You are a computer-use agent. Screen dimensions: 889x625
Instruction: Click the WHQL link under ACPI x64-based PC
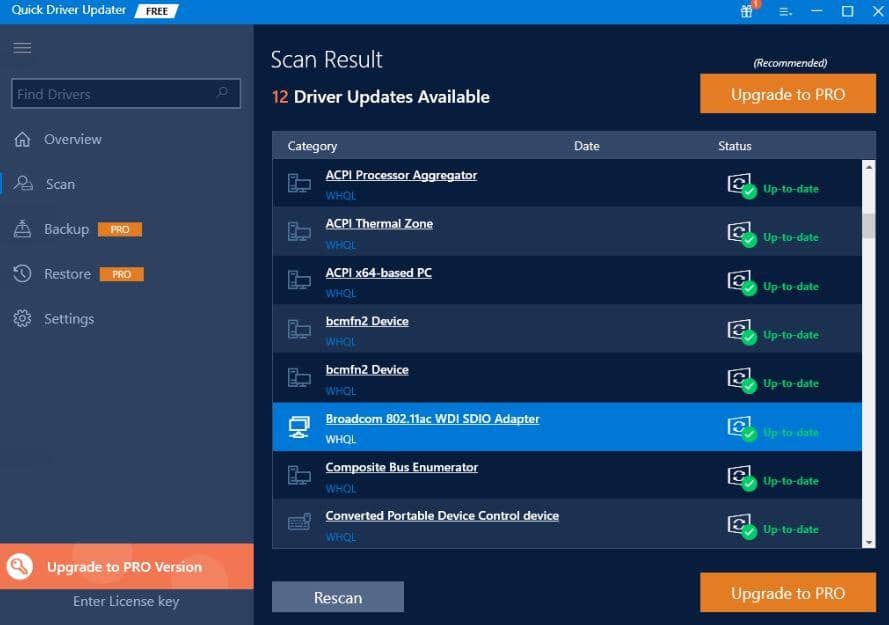[x=341, y=293]
